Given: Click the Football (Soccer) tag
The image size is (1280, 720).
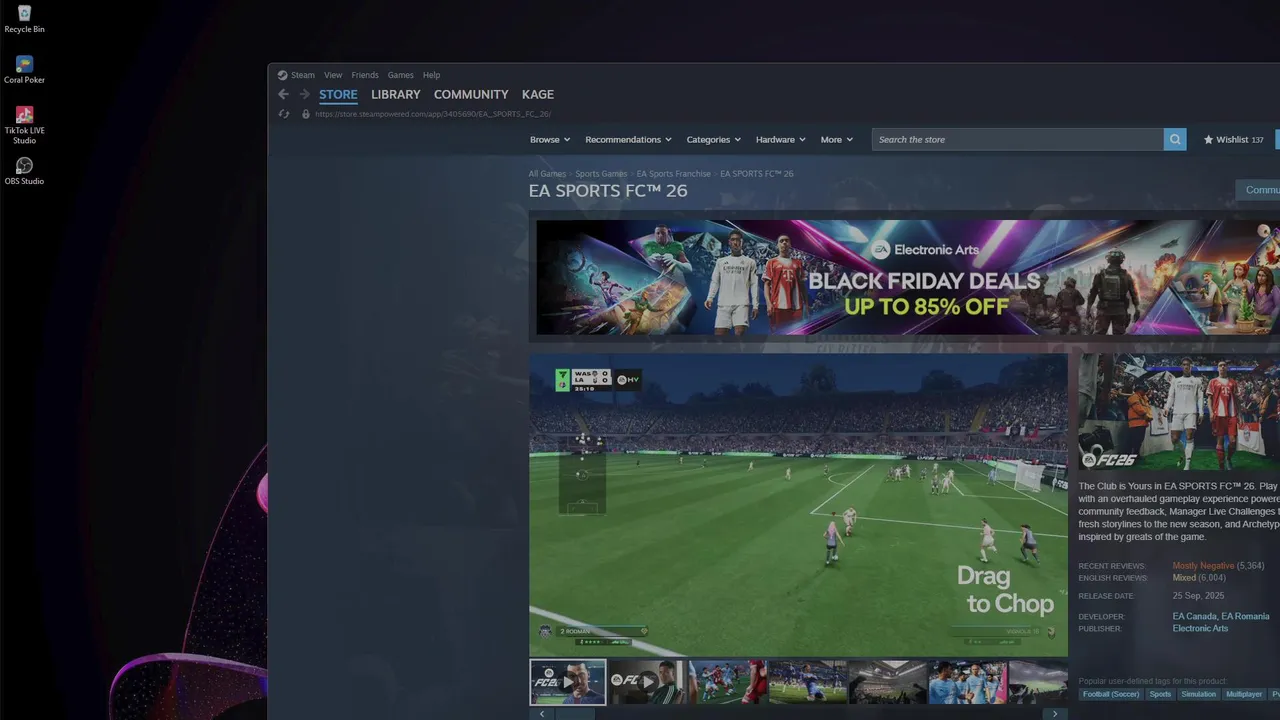Looking at the screenshot, I should (1111, 694).
